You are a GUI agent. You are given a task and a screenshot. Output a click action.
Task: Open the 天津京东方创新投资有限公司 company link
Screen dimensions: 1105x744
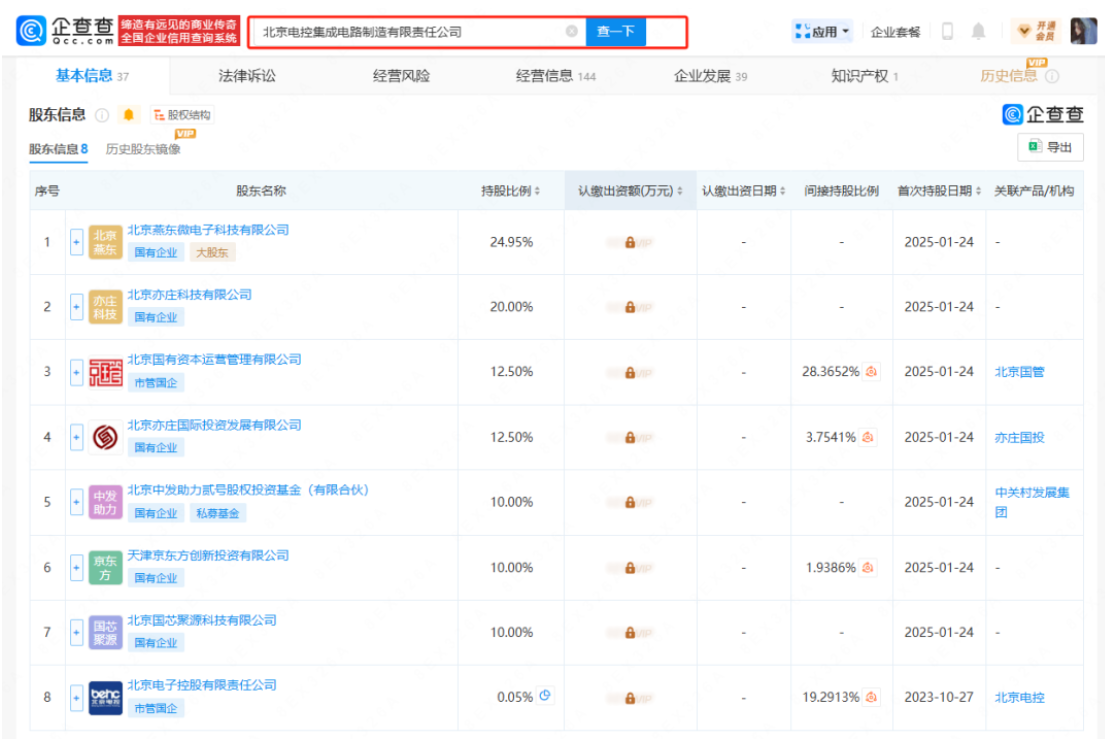pos(208,555)
